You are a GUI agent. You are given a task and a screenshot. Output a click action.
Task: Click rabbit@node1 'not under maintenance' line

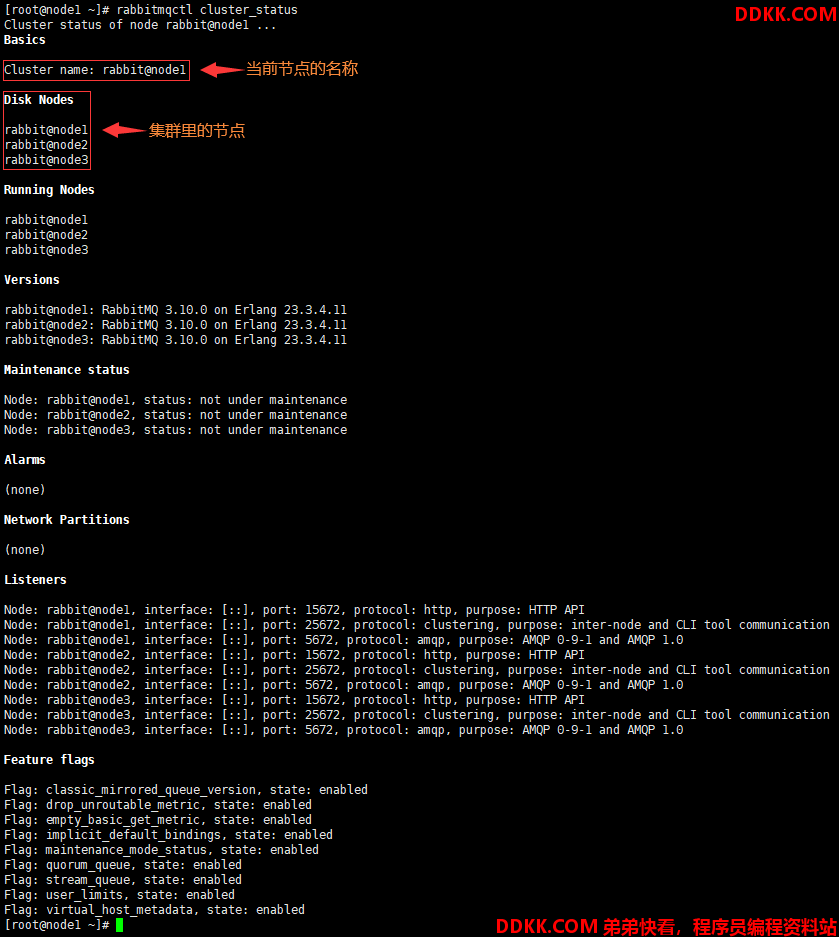coord(176,400)
